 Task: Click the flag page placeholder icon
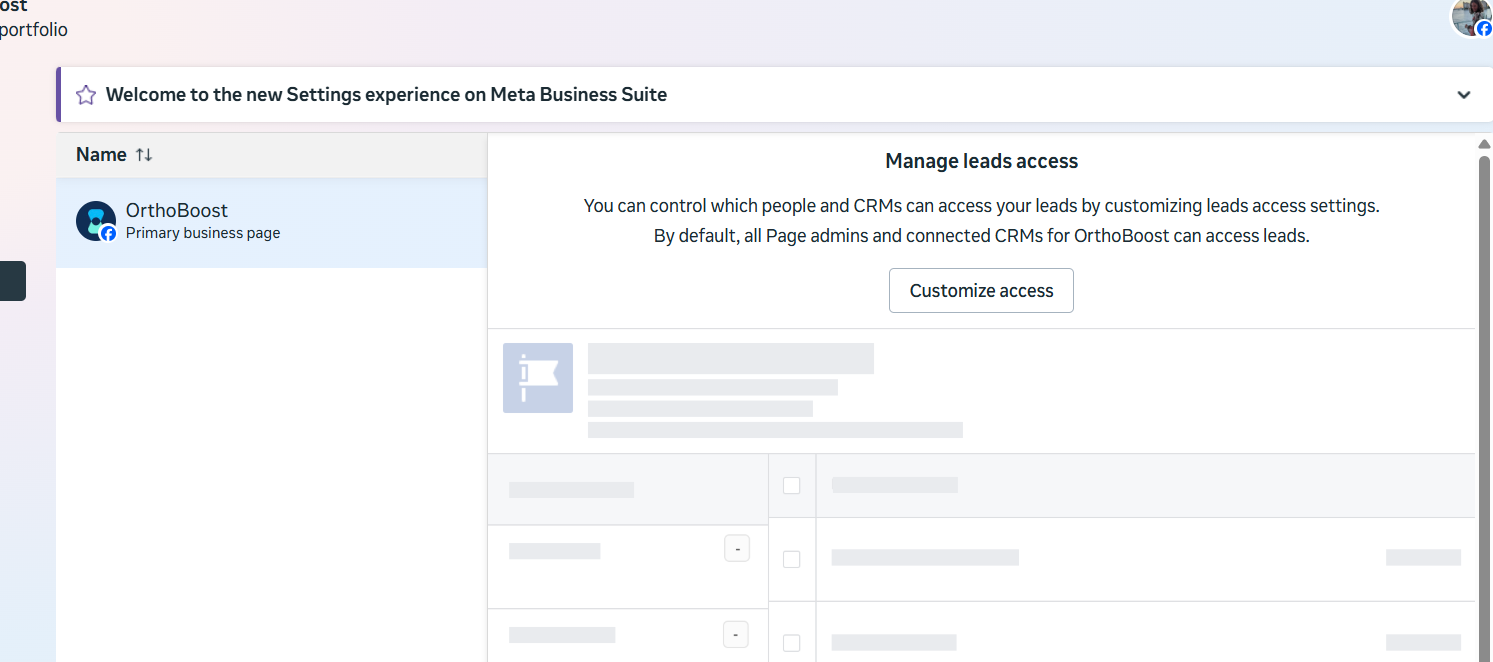pyautogui.click(x=538, y=378)
